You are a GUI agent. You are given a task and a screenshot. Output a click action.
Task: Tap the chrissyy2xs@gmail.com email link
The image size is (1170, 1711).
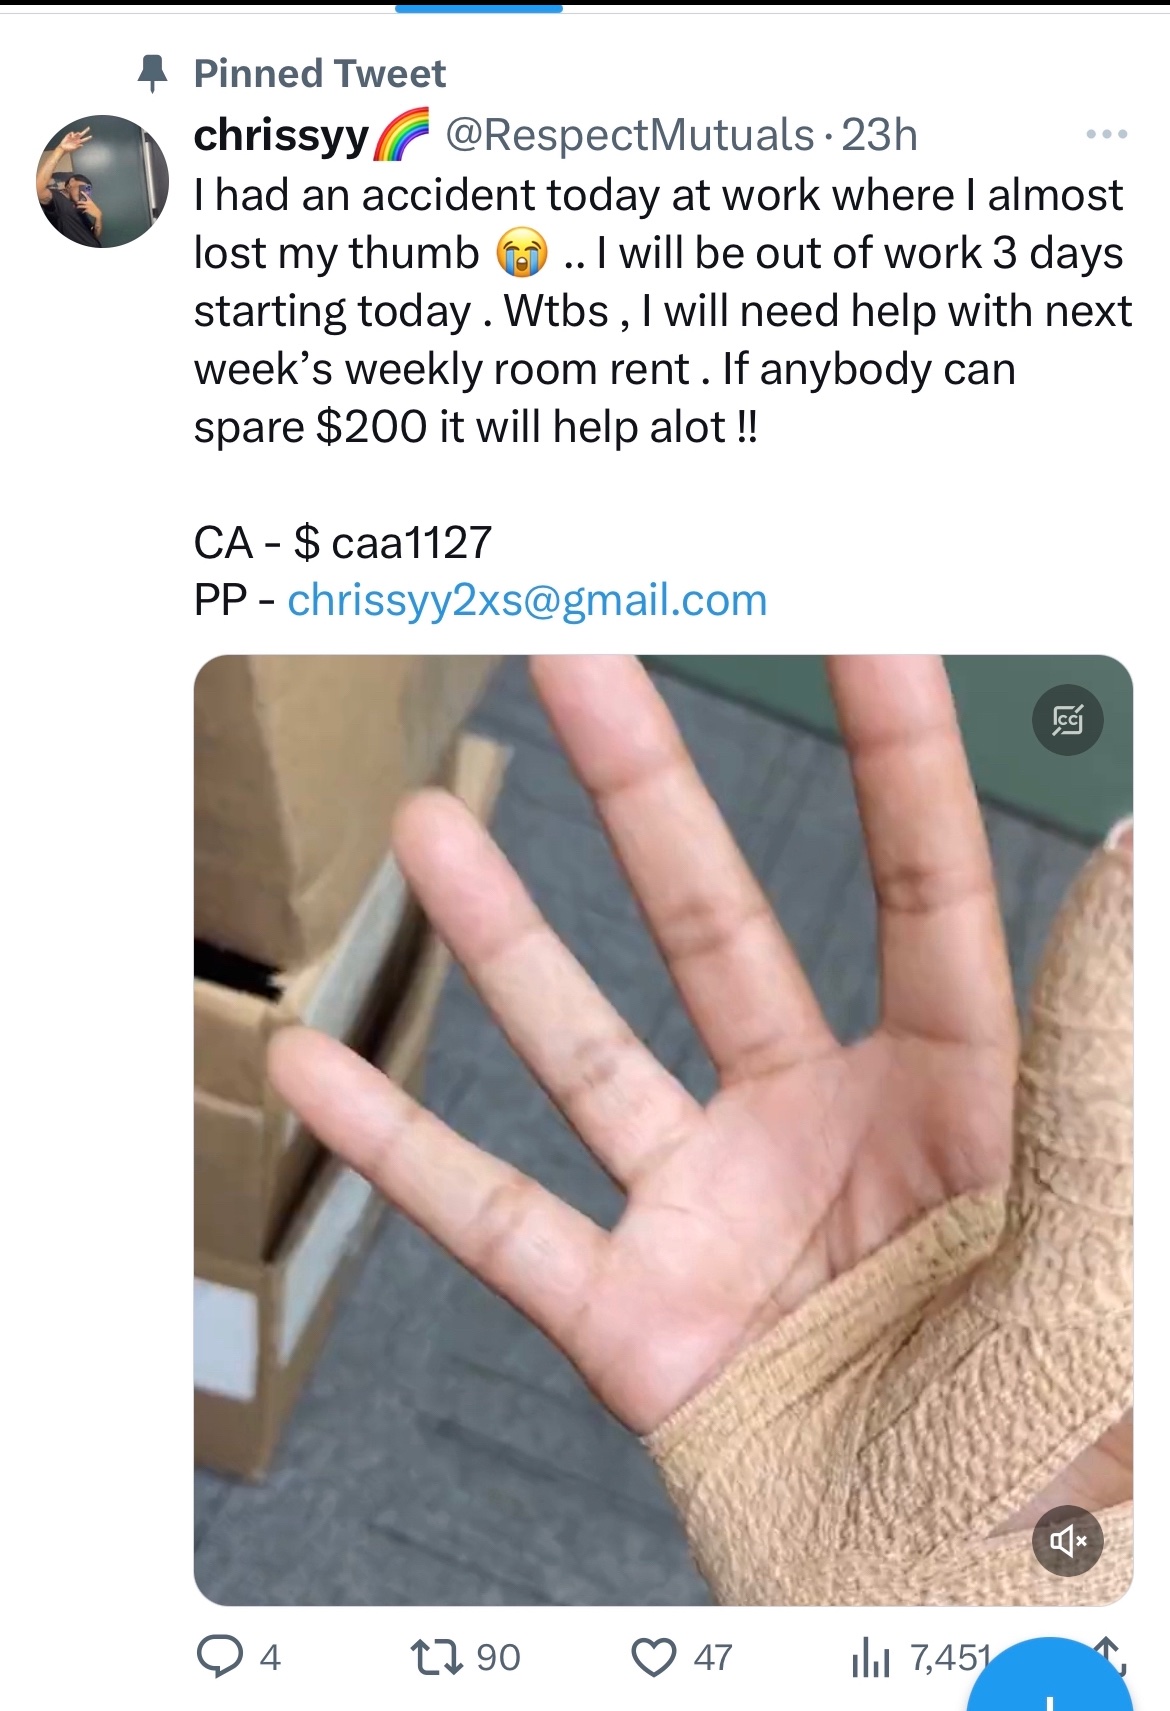(x=527, y=600)
